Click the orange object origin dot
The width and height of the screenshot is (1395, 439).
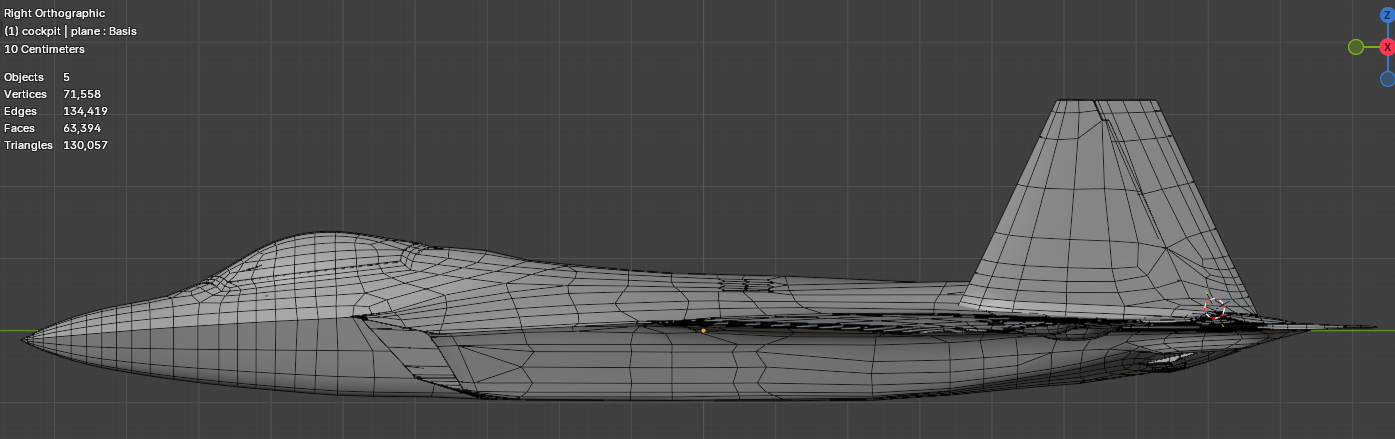pos(703,330)
